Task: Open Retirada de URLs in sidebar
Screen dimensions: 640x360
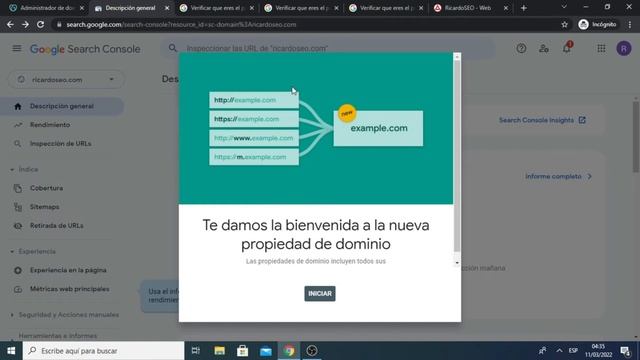Action: [x=56, y=226]
